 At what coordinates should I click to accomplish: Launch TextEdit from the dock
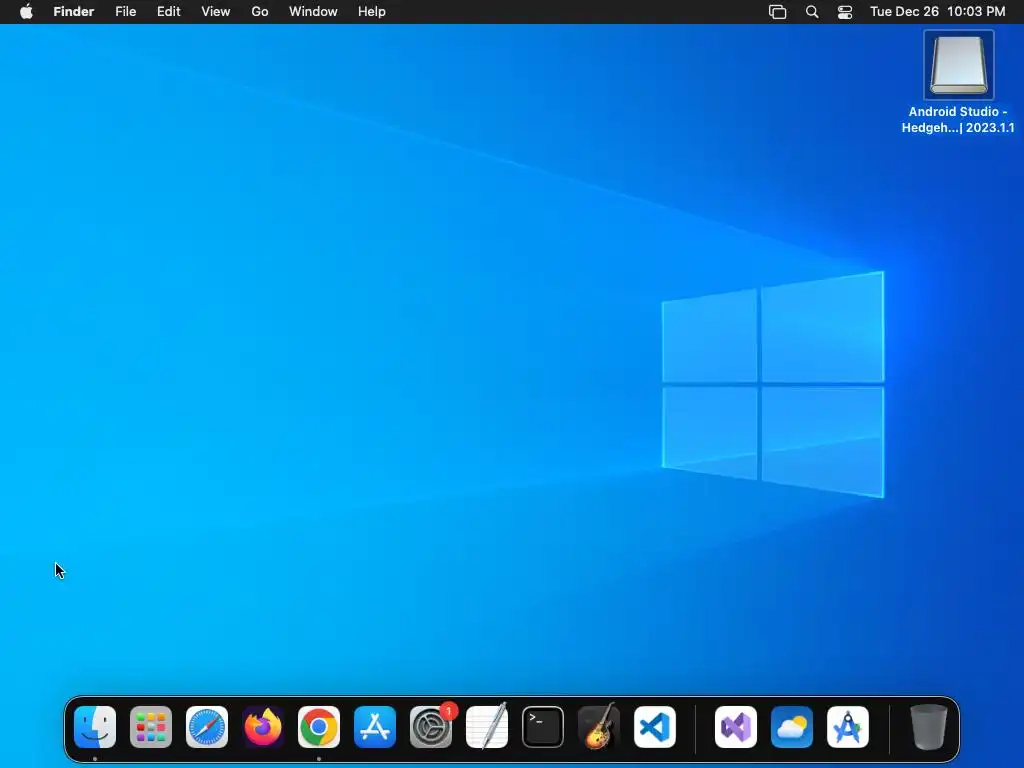click(487, 727)
